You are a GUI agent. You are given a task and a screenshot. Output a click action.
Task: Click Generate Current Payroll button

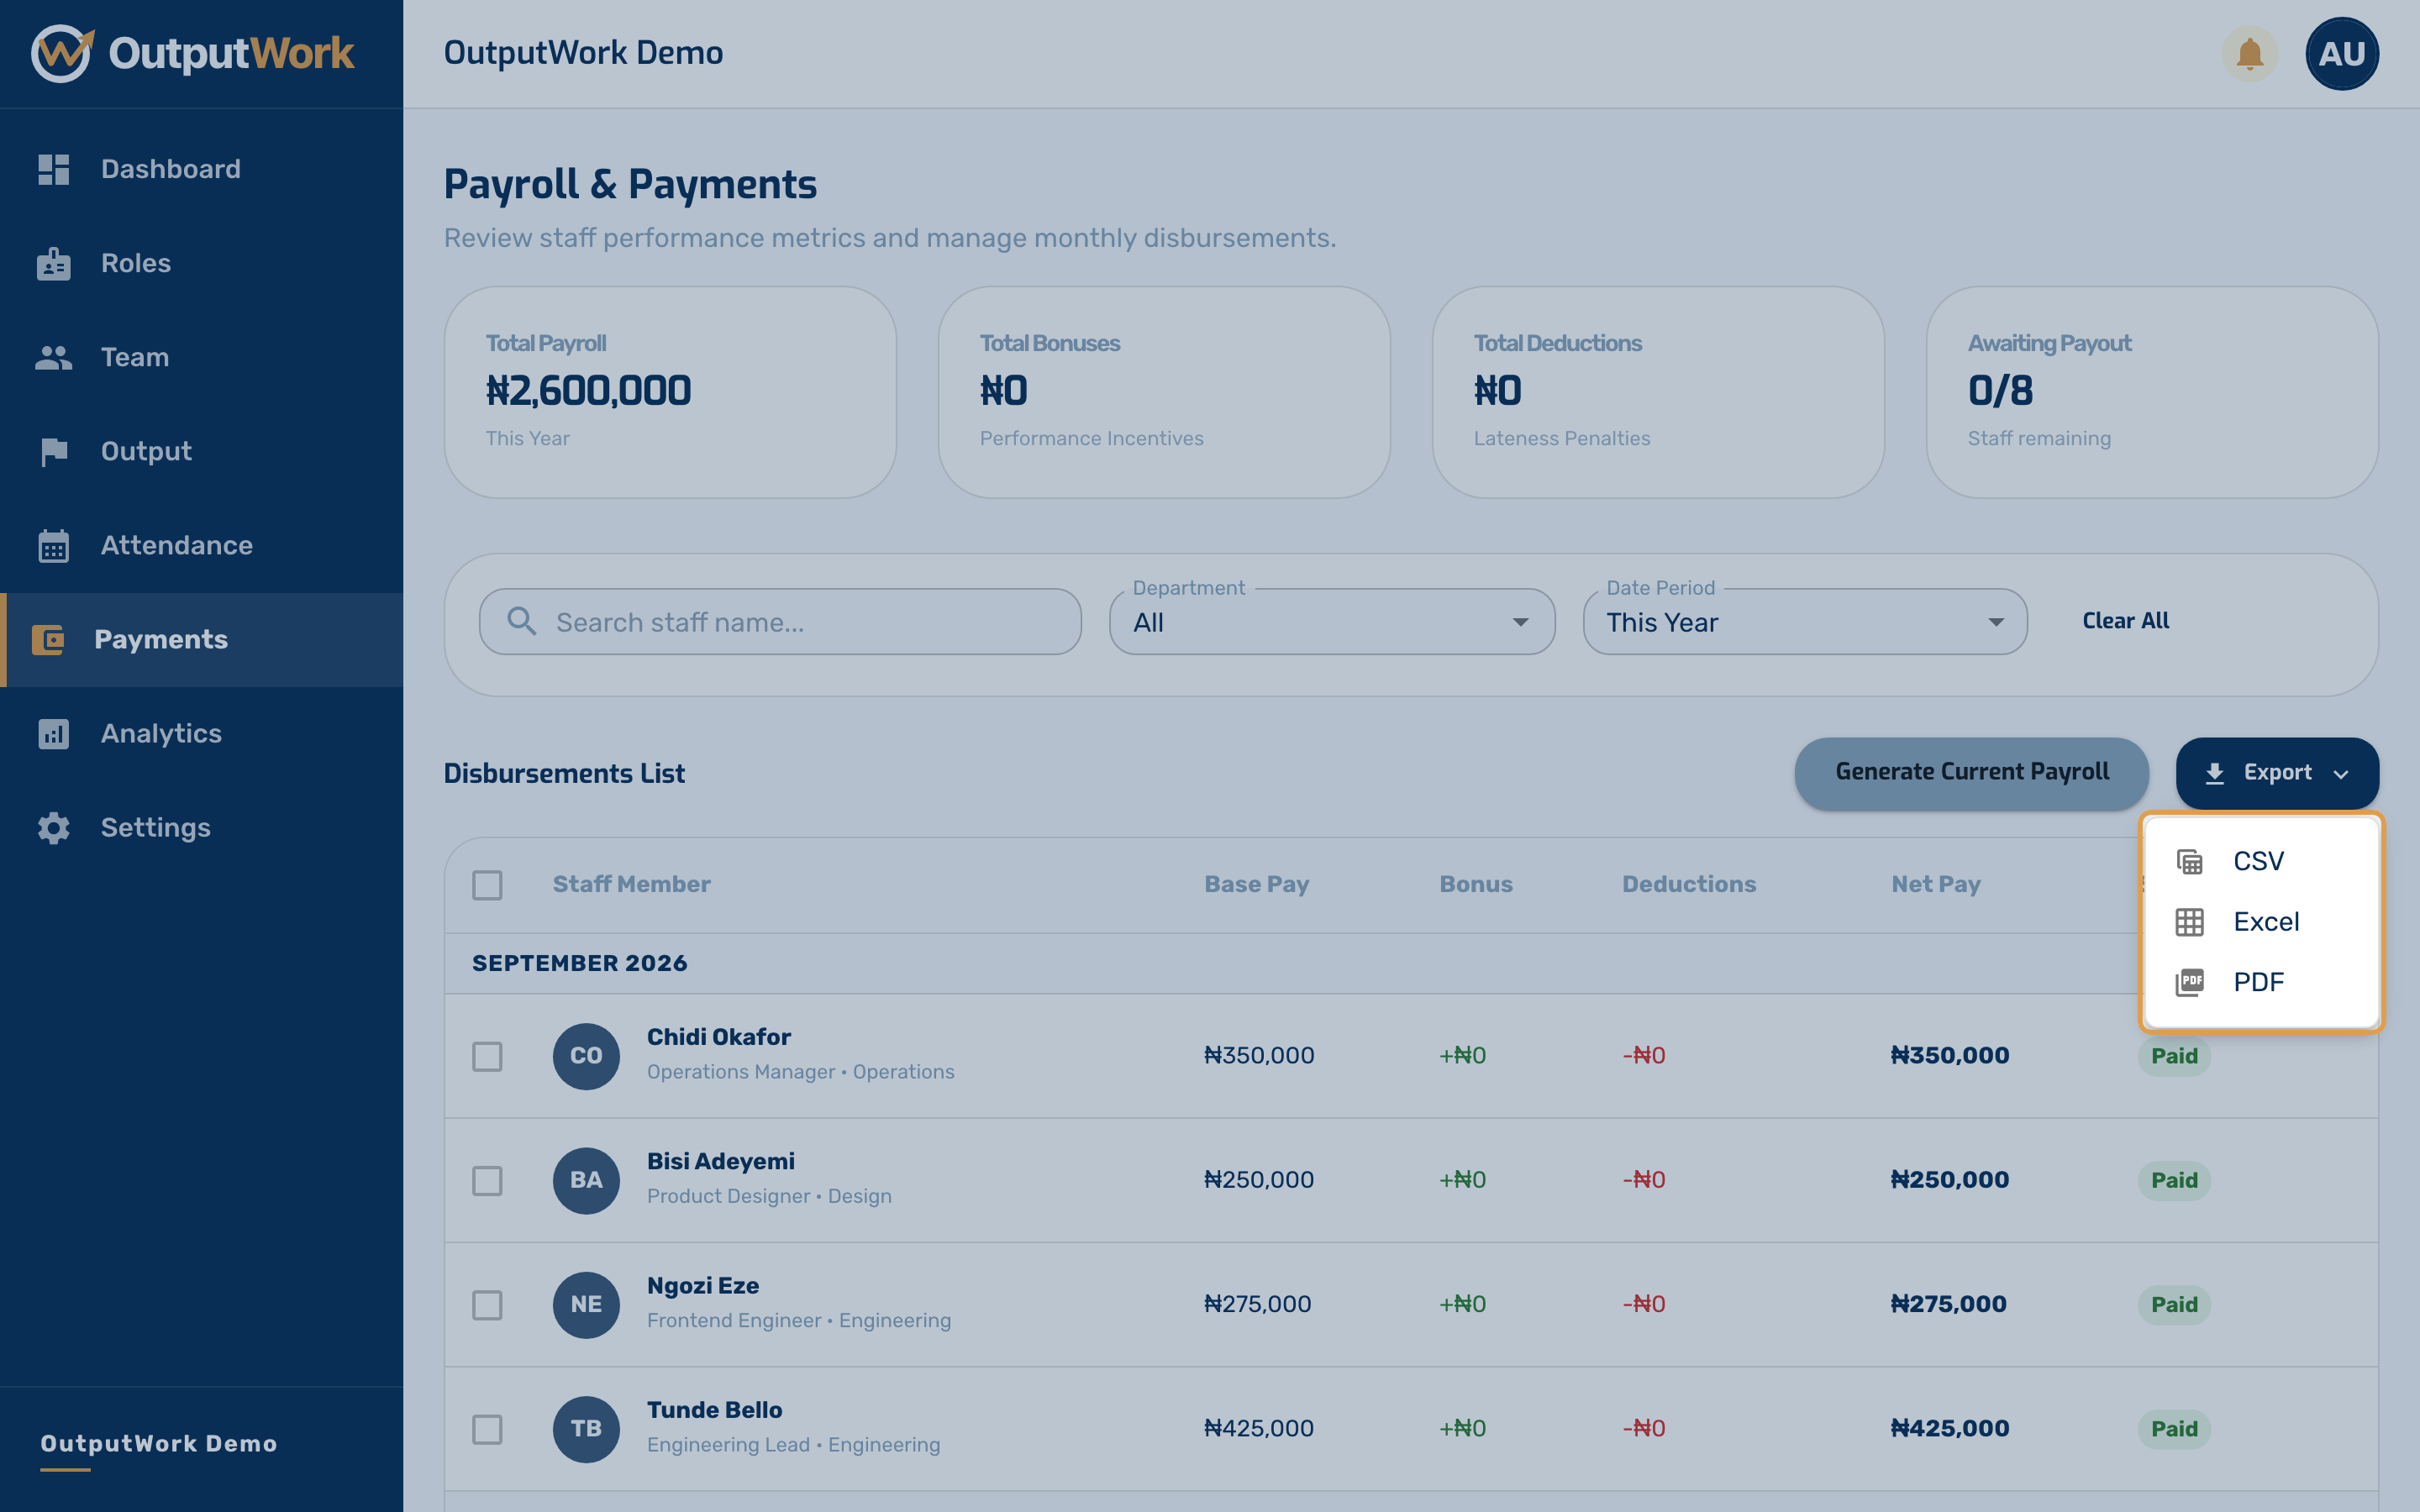point(1971,773)
